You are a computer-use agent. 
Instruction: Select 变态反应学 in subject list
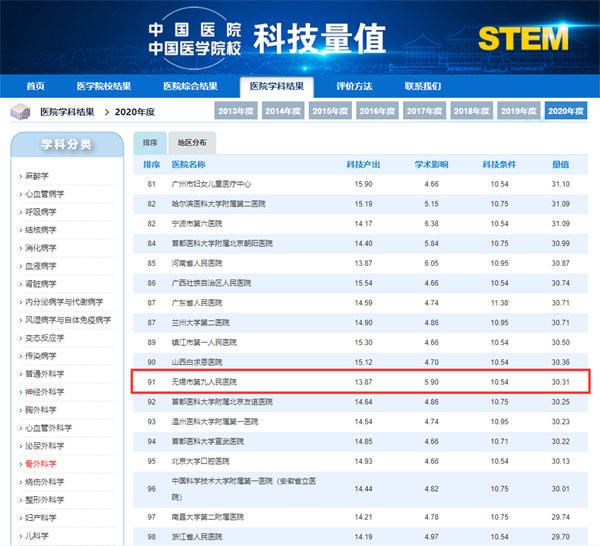point(44,338)
